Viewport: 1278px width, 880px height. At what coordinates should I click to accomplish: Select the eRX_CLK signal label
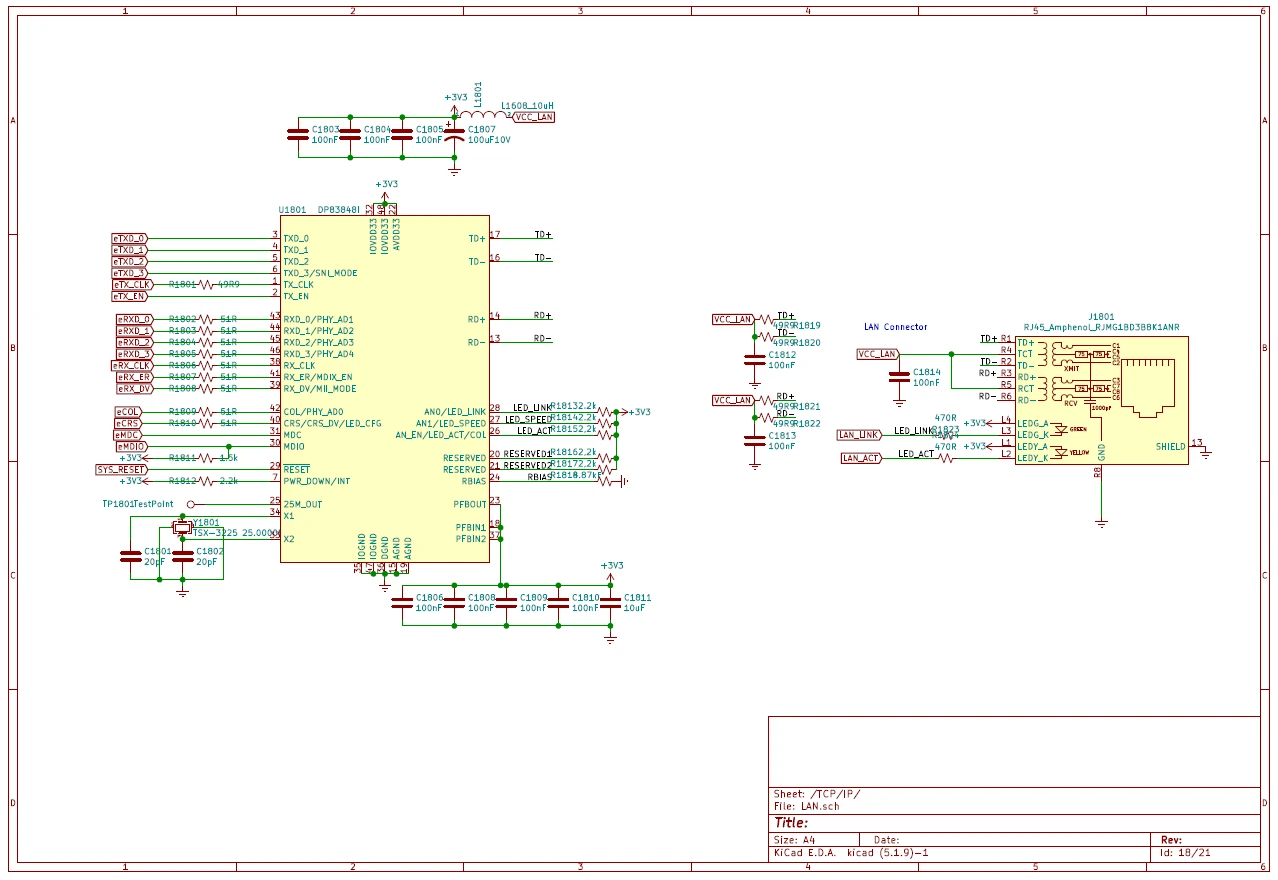[131, 365]
